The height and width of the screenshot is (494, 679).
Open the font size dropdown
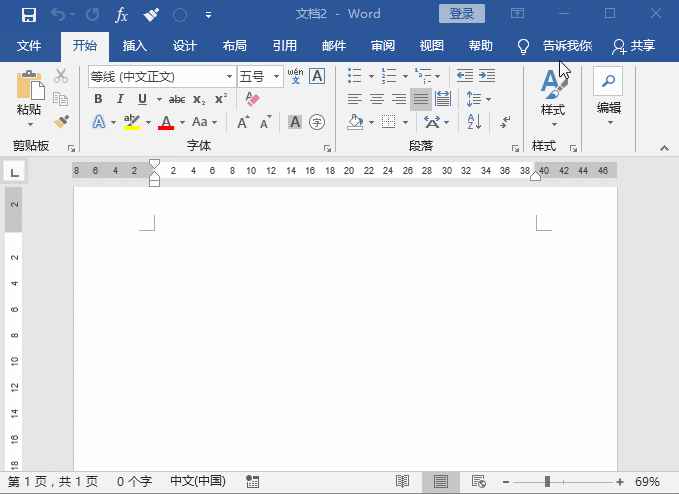(276, 77)
